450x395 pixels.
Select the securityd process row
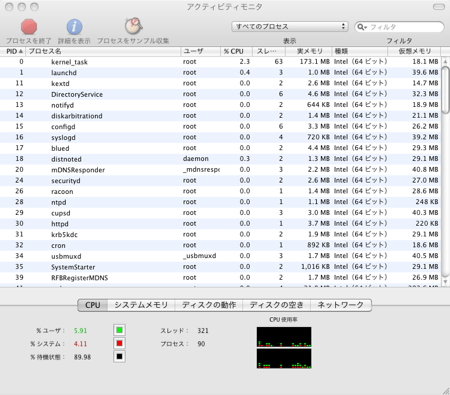pyautogui.click(x=220, y=180)
